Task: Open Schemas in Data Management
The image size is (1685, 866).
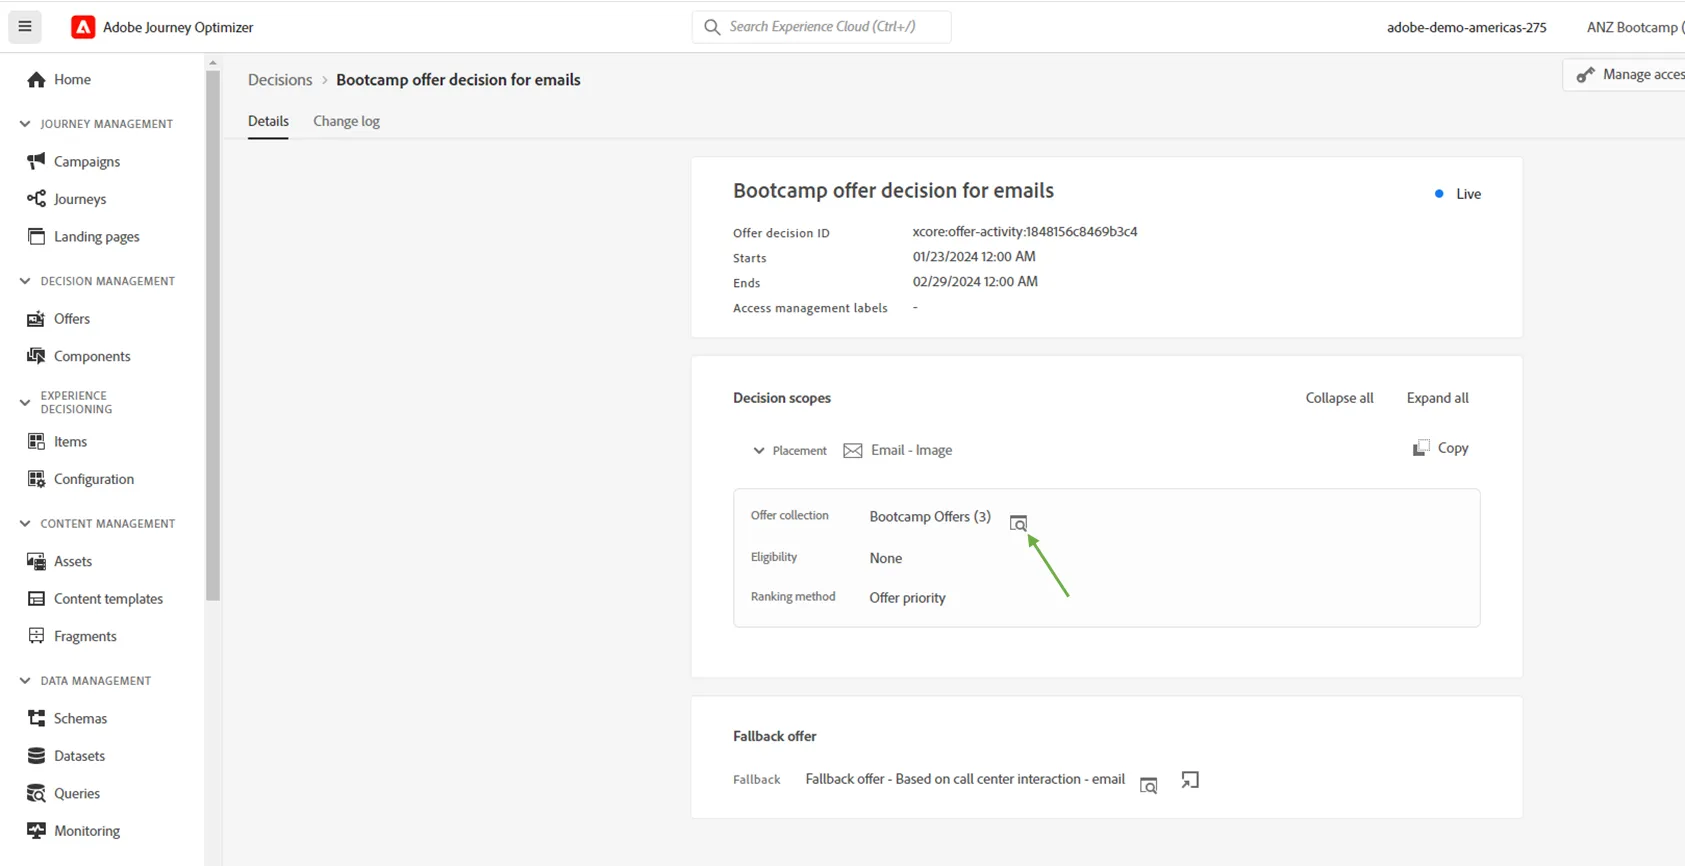Action: coord(80,718)
